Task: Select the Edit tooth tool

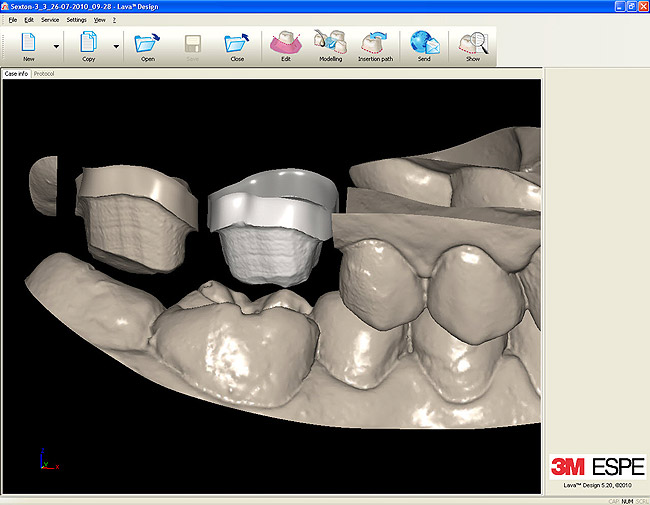Action: (x=285, y=43)
